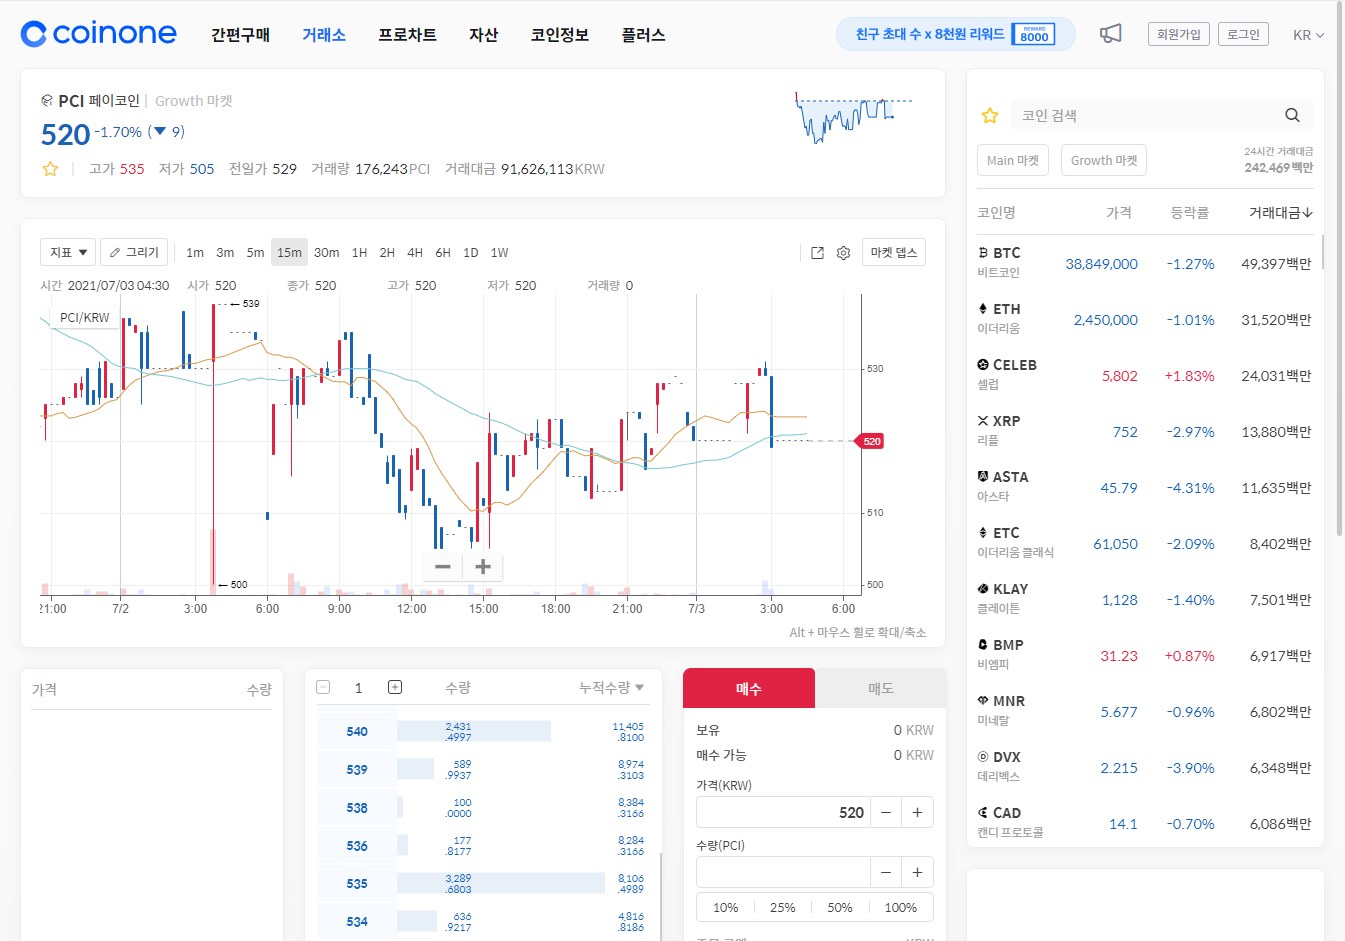The width and height of the screenshot is (1345, 941).
Task: Click the order book plus grouping icon
Action: coord(395,687)
